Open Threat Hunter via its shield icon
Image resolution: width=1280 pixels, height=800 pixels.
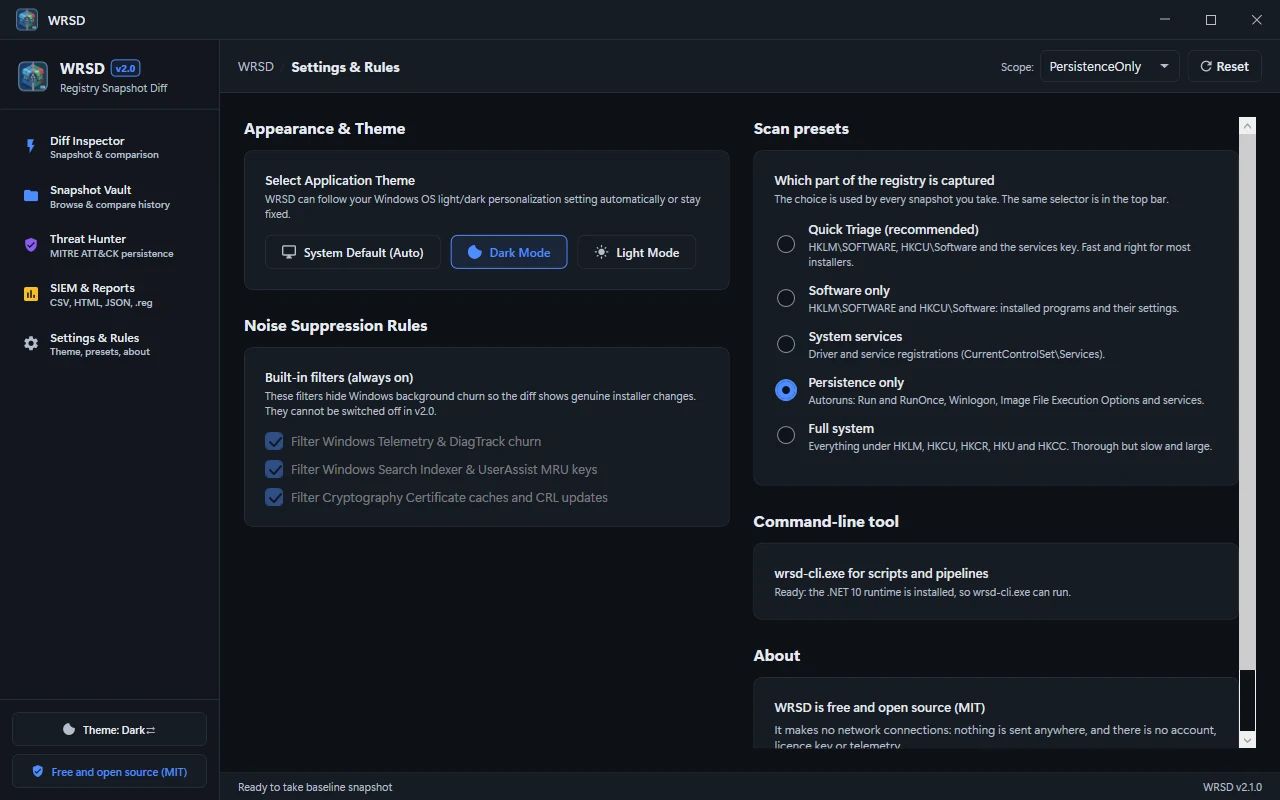point(31,245)
